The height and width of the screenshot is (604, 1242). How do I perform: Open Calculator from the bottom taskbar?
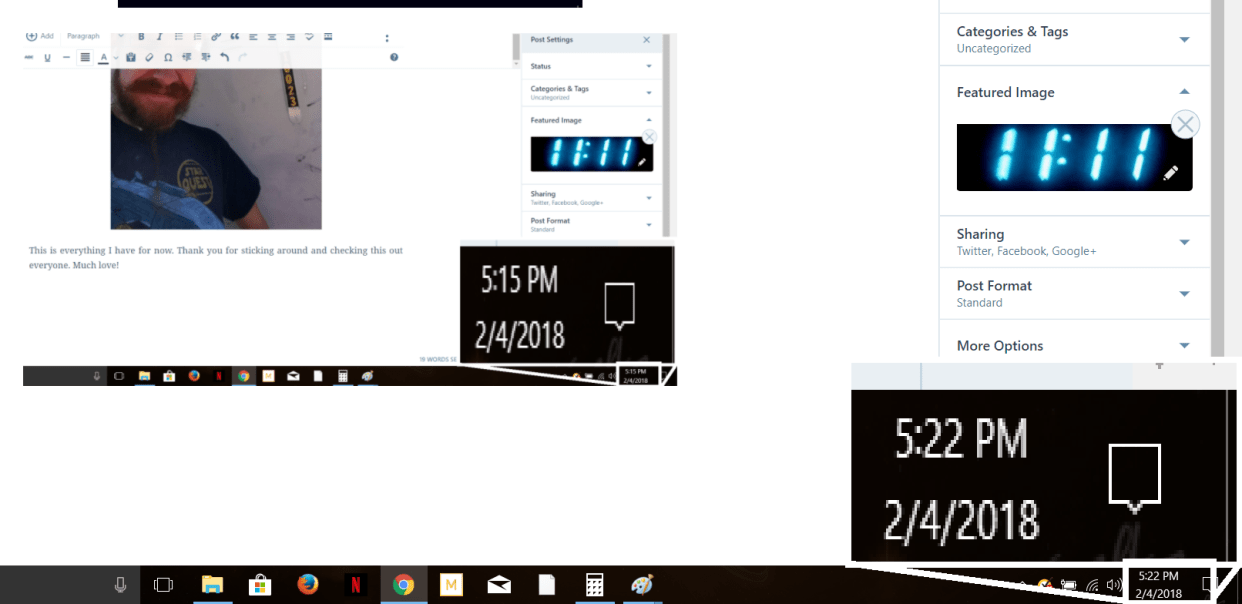(594, 585)
